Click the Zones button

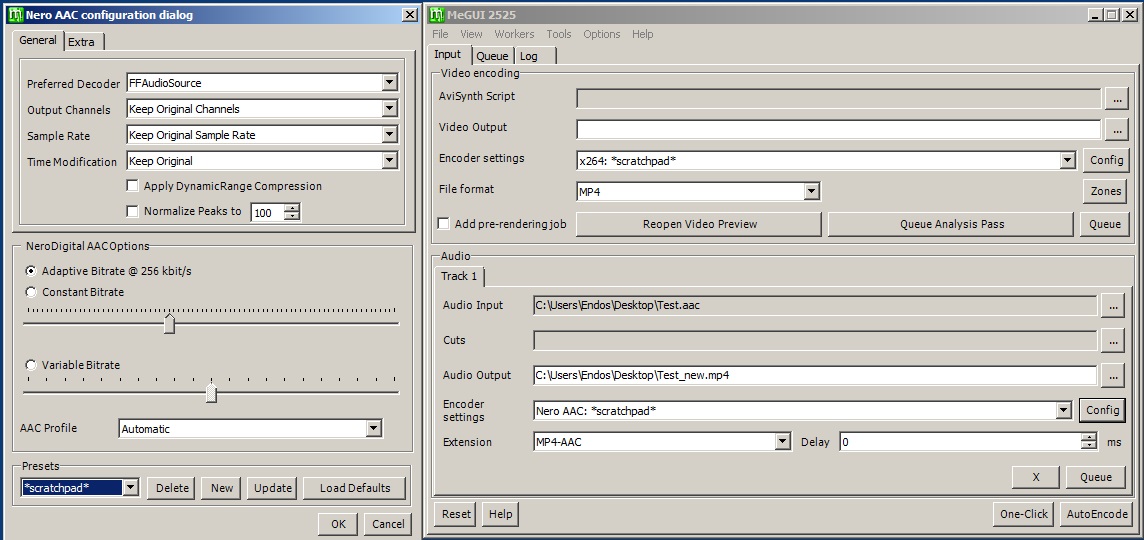point(1106,192)
